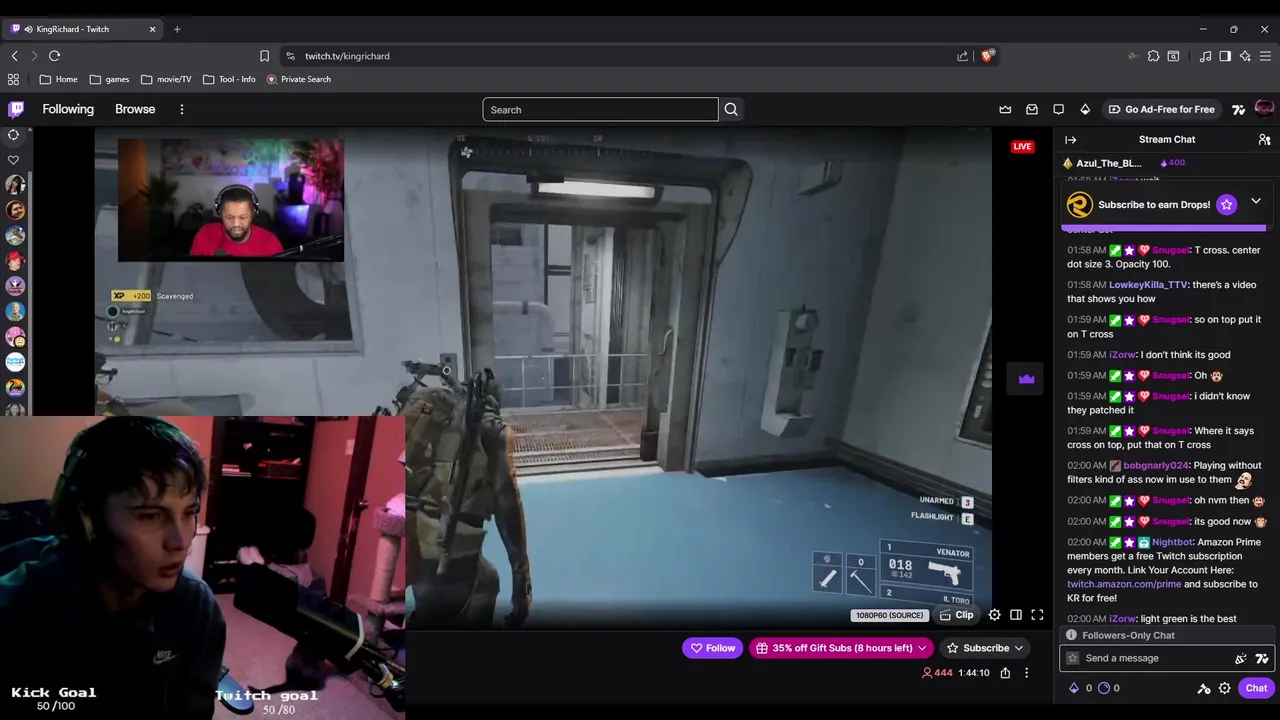The width and height of the screenshot is (1280, 720).
Task: Click the search magnifier button
Action: point(731,109)
